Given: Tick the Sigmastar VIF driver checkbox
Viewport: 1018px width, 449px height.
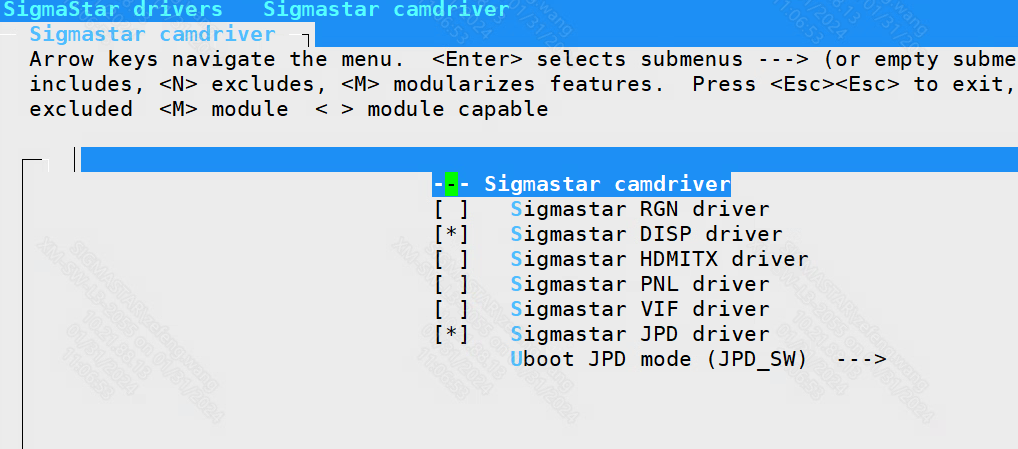Looking at the screenshot, I should point(451,310).
